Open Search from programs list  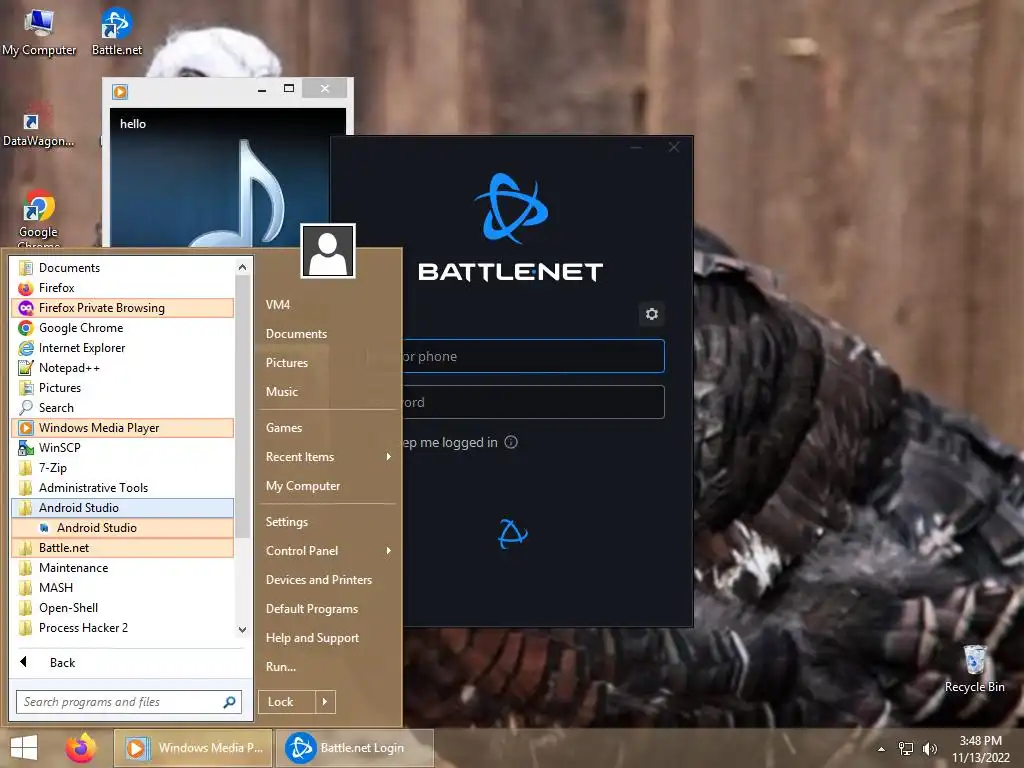(123, 408)
